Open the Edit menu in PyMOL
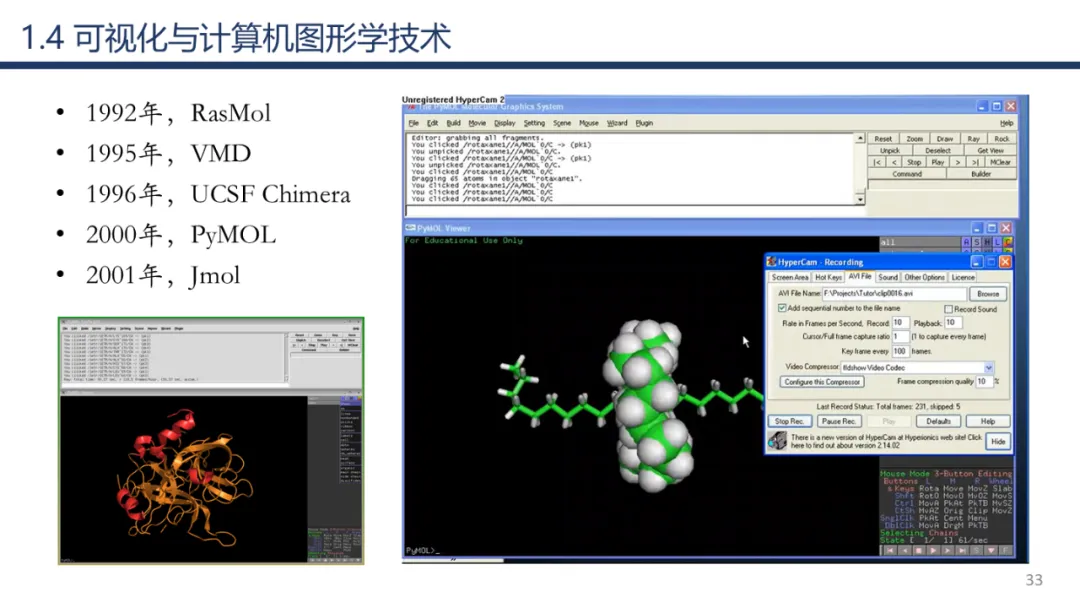This screenshot has width=1080, height=608. 433,123
